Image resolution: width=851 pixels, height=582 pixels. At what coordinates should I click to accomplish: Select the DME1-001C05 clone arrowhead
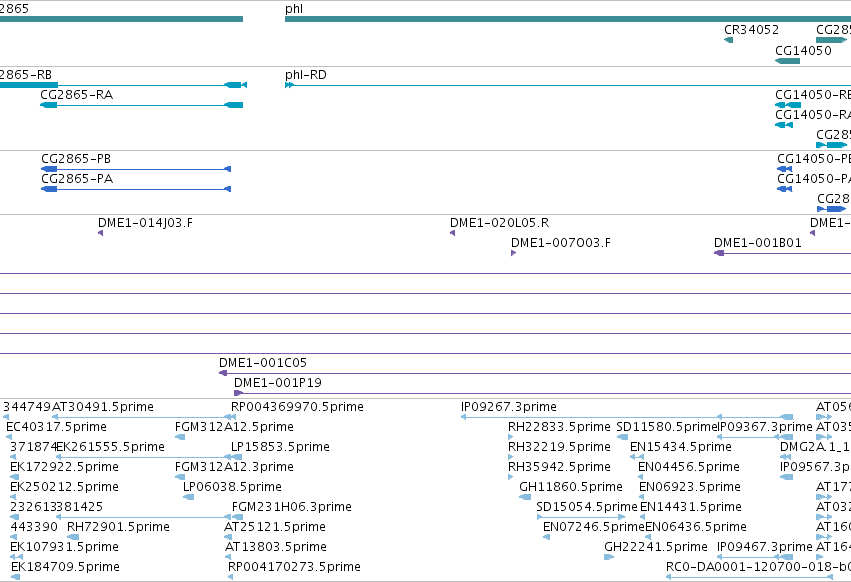[x=223, y=373]
